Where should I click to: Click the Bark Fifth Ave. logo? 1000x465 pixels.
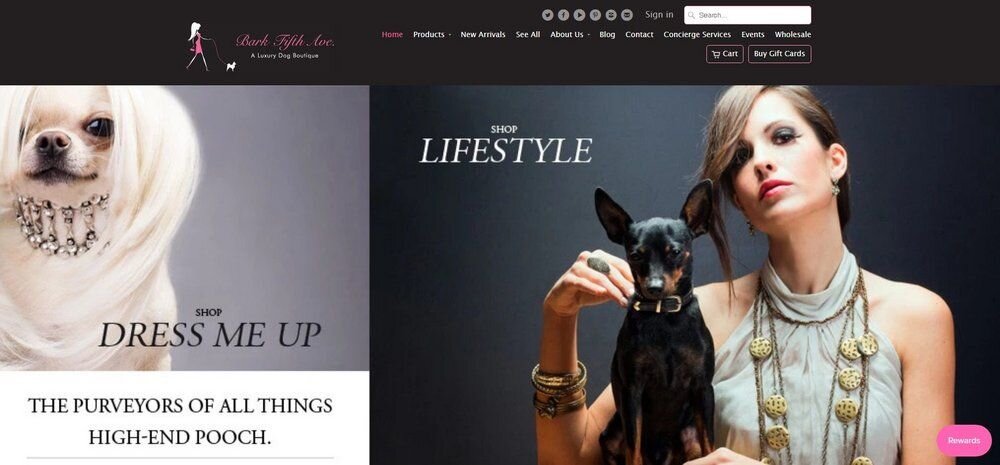(x=260, y=47)
